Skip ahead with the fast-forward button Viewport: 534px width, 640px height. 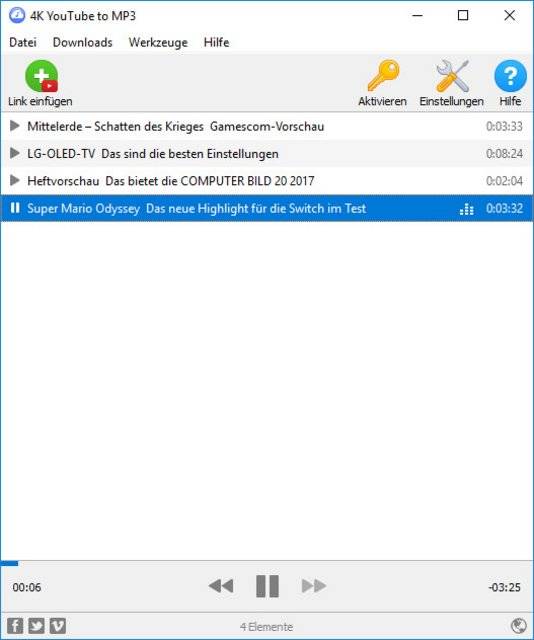[314, 586]
